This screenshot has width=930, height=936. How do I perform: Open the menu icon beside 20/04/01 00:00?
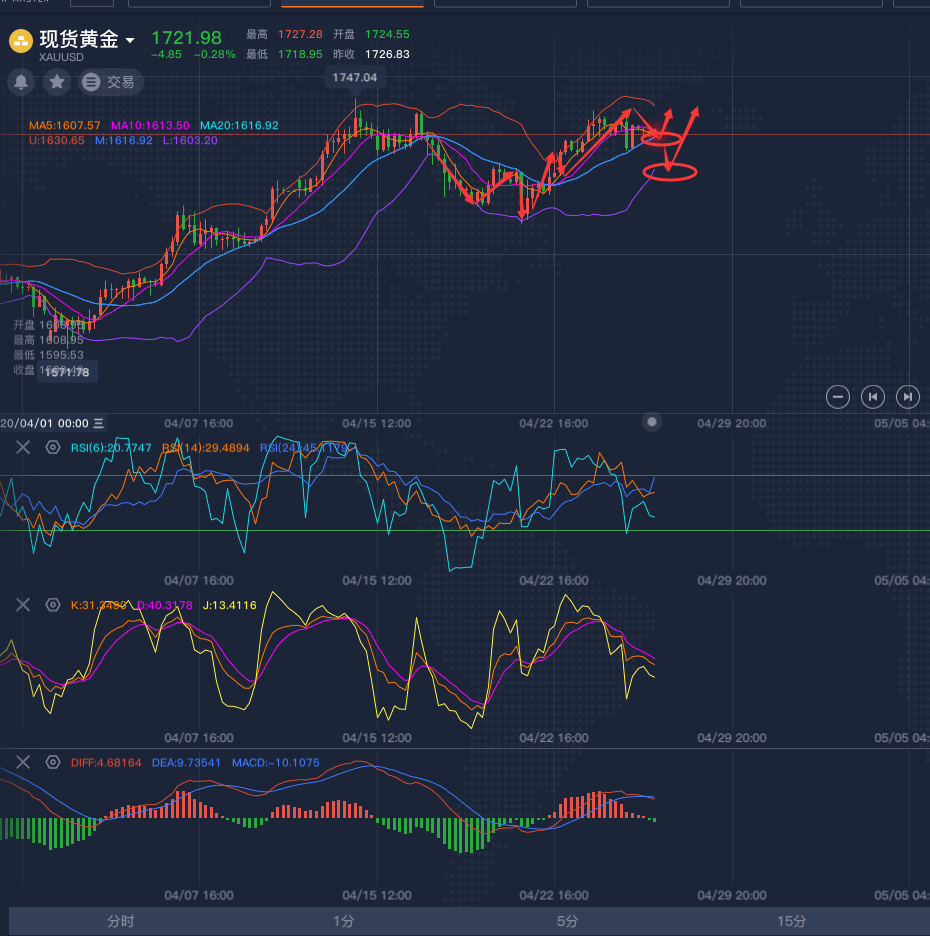pyautogui.click(x=99, y=424)
